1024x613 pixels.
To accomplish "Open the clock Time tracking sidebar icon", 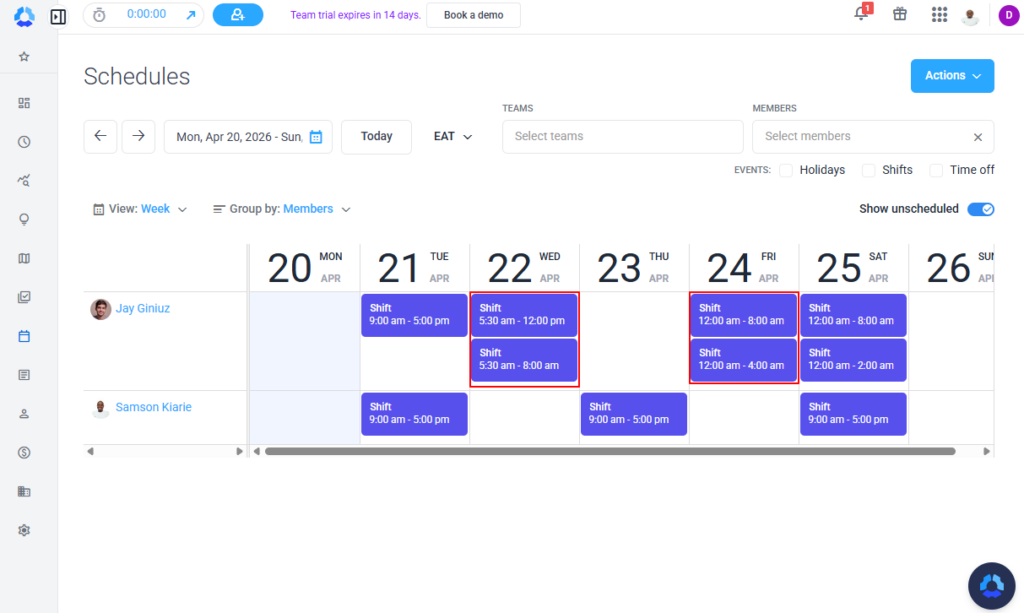I will point(24,142).
